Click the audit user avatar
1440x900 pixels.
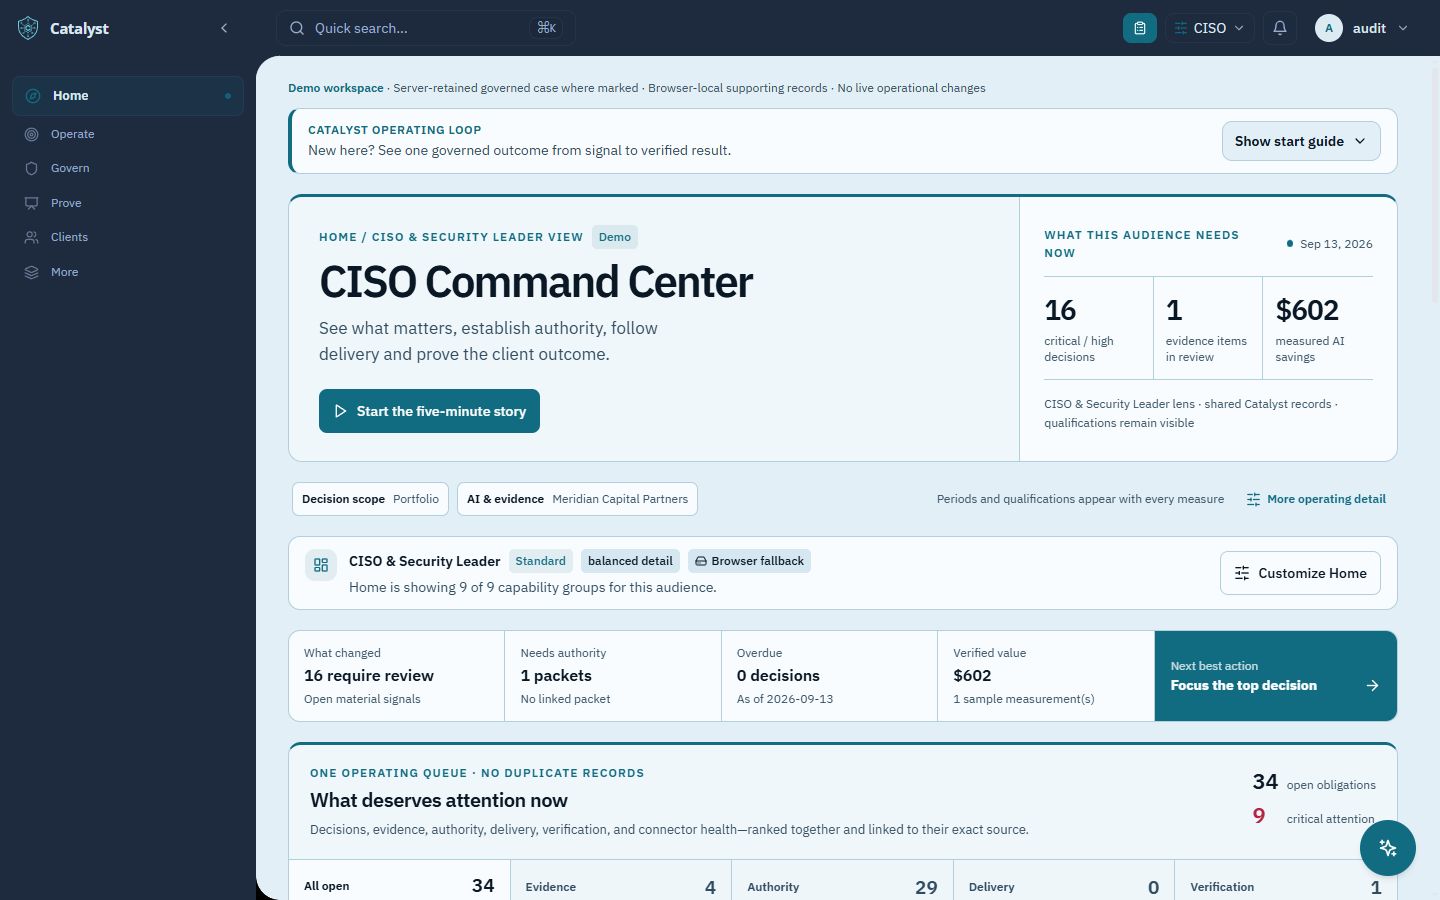[1329, 28]
